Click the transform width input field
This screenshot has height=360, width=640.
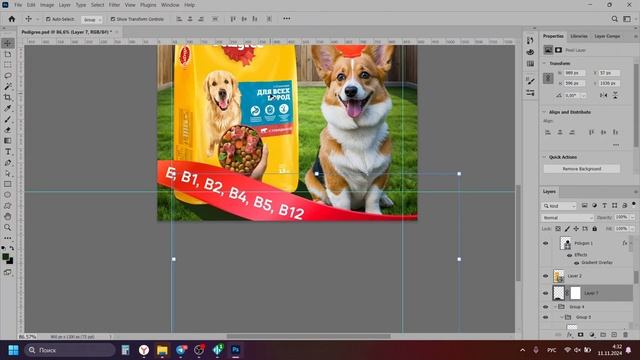574,73
